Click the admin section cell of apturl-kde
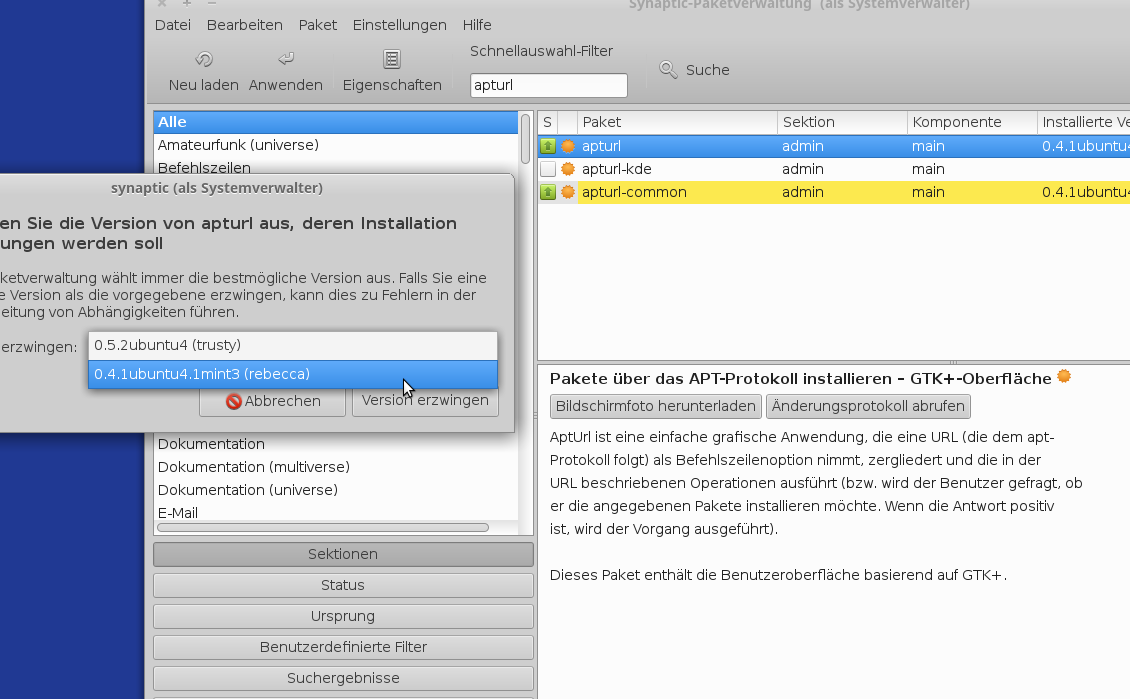 [x=803, y=169]
